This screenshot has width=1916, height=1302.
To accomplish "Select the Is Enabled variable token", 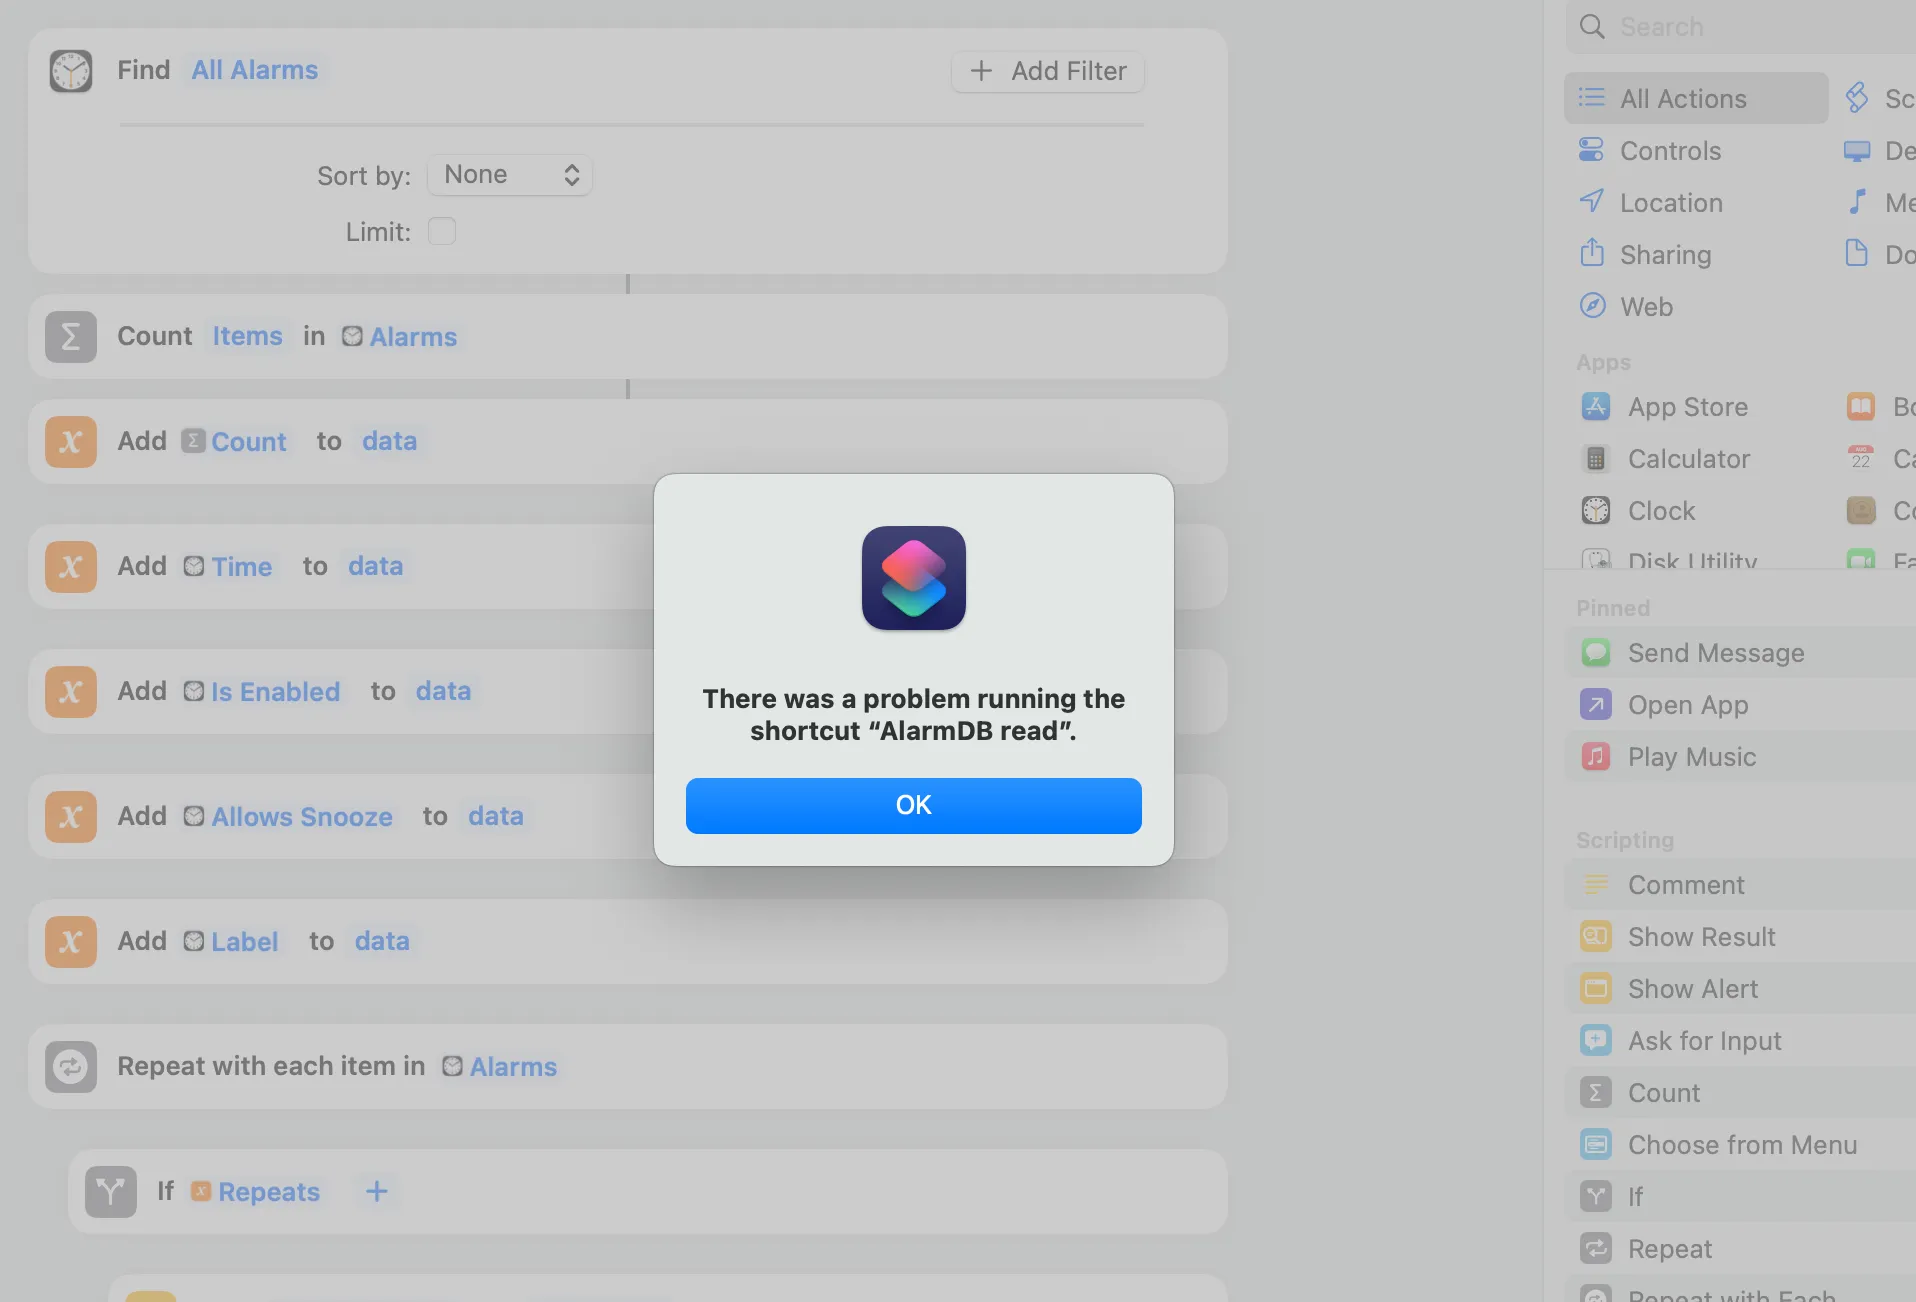I will tap(262, 692).
